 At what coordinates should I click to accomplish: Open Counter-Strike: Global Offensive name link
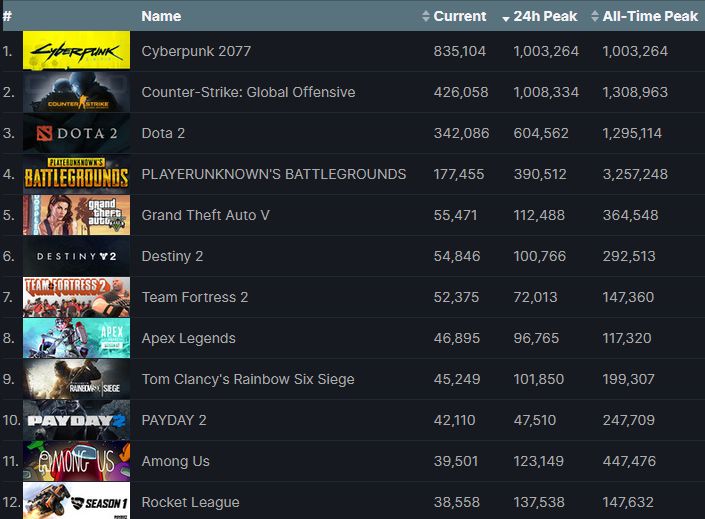click(248, 92)
